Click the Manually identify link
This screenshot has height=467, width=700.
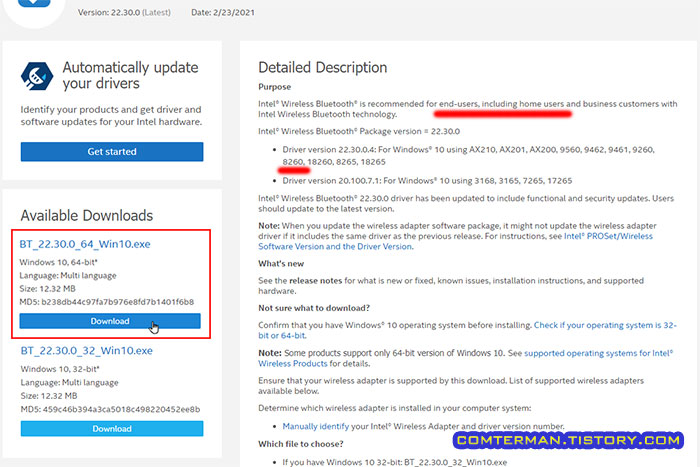tap(316, 426)
